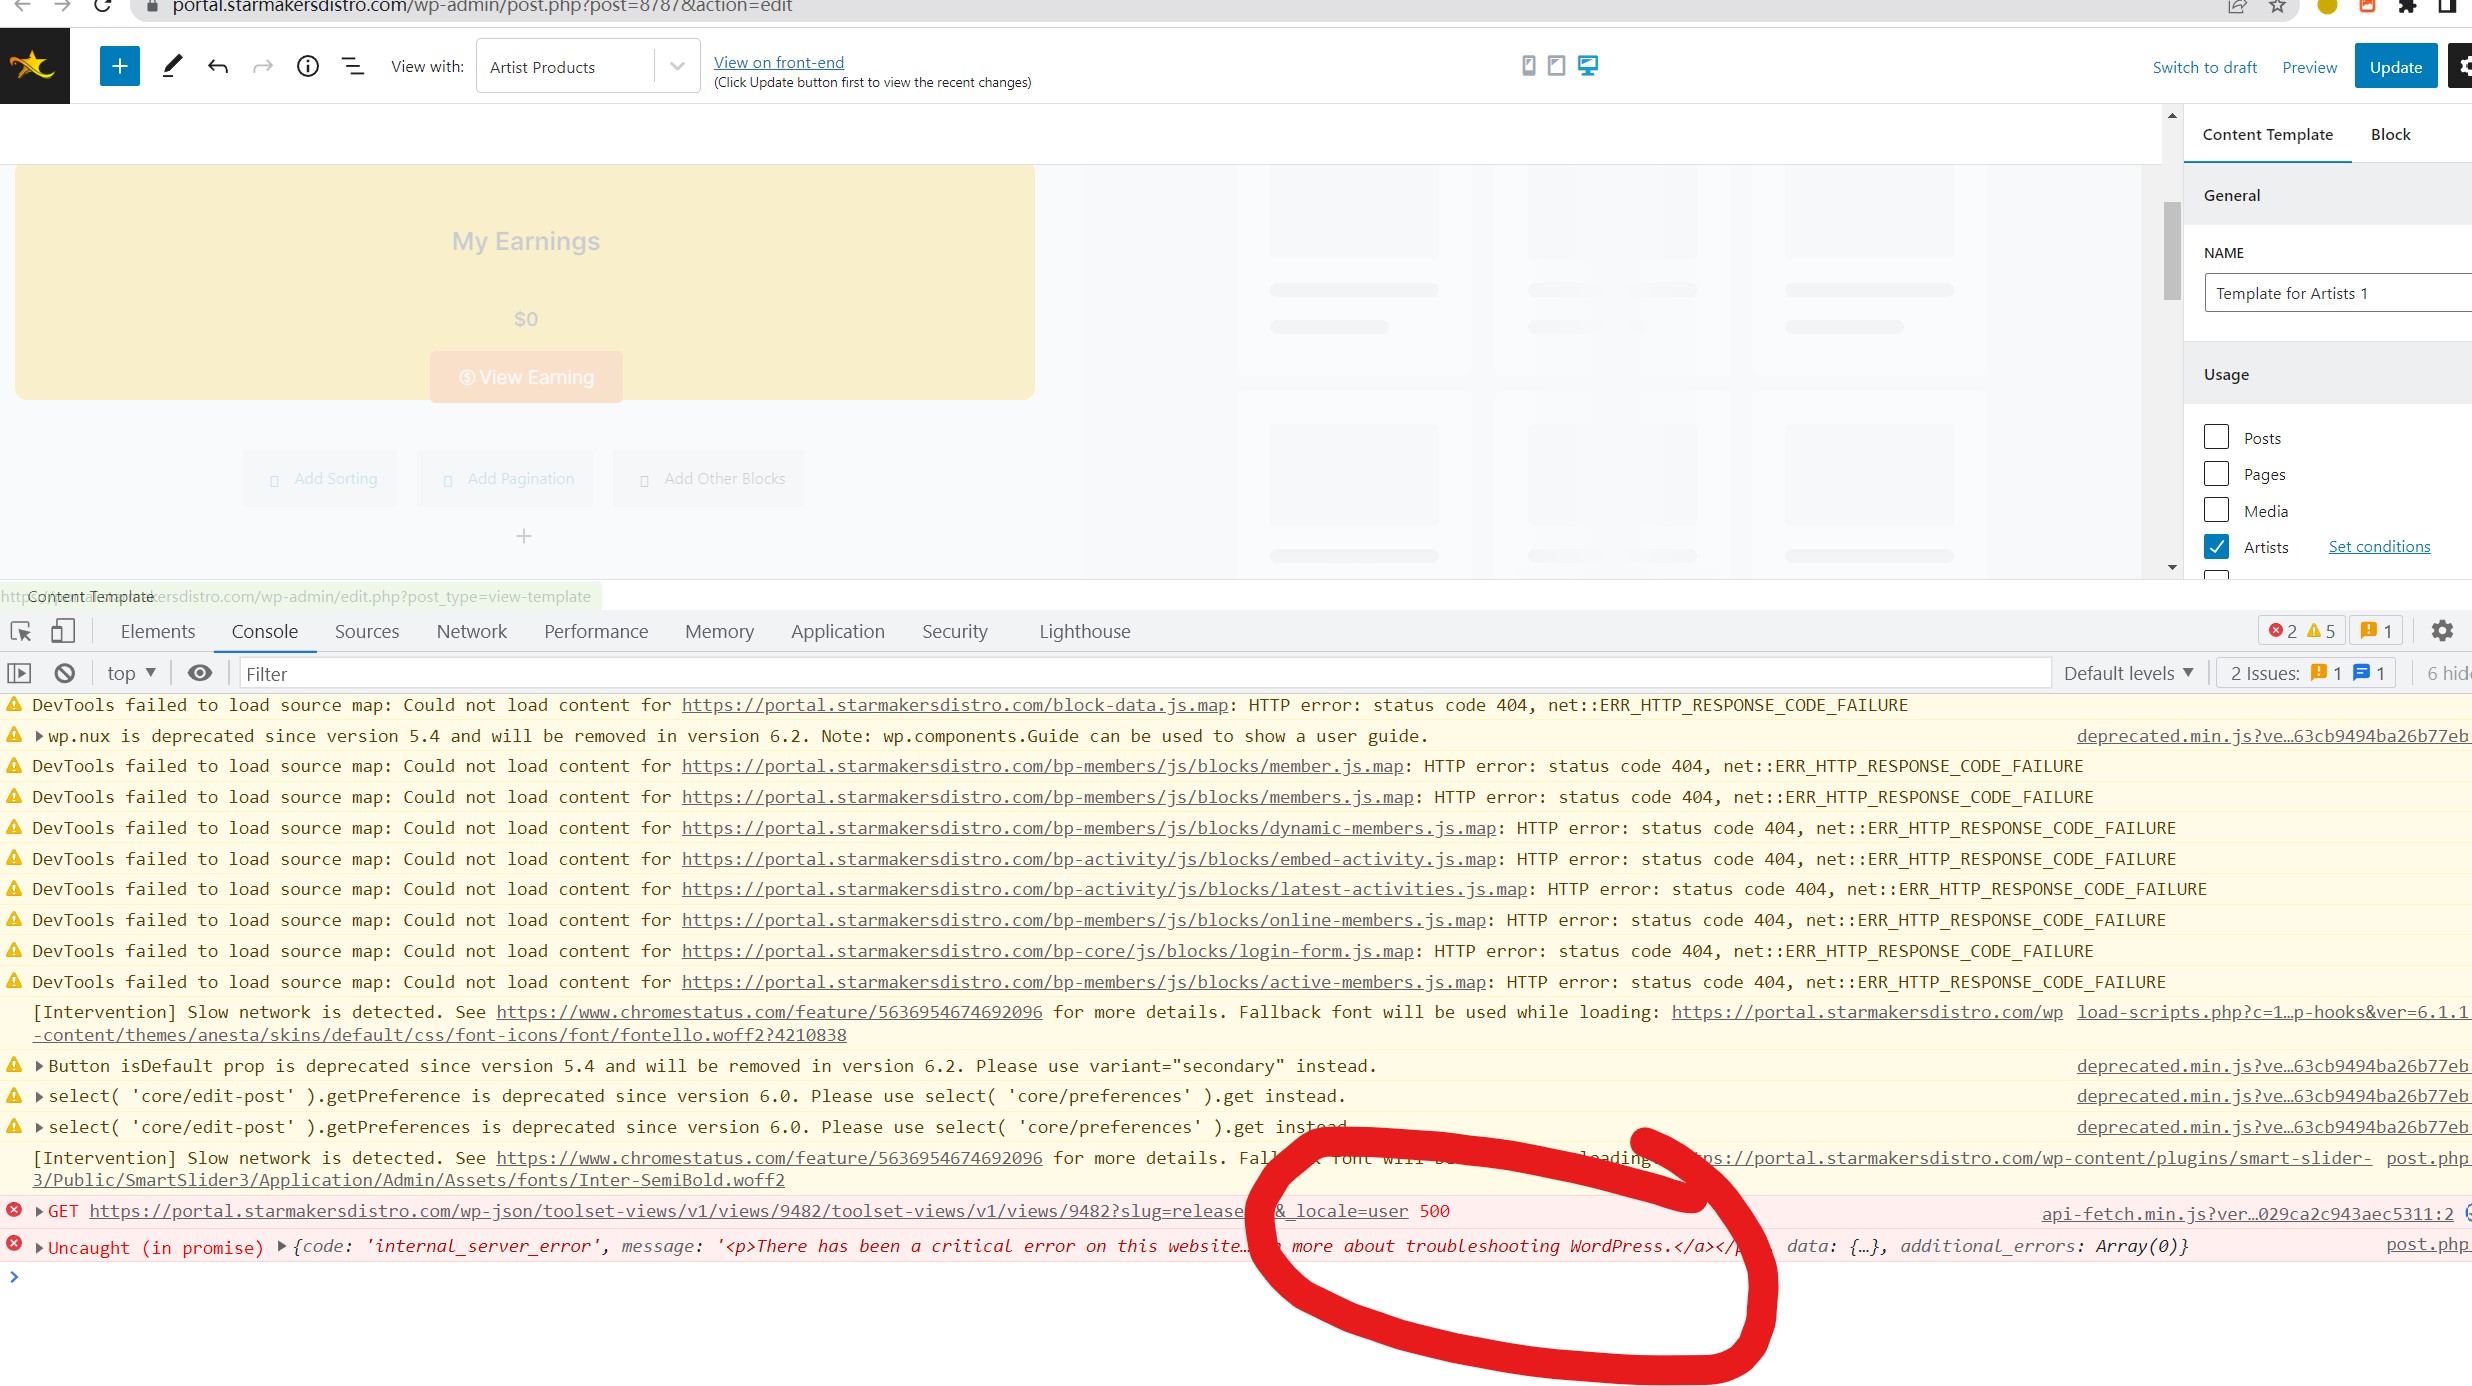The height and width of the screenshot is (1386, 2472).
Task: Click the scroll up arrow of editor scrollbar
Action: 2172,115
